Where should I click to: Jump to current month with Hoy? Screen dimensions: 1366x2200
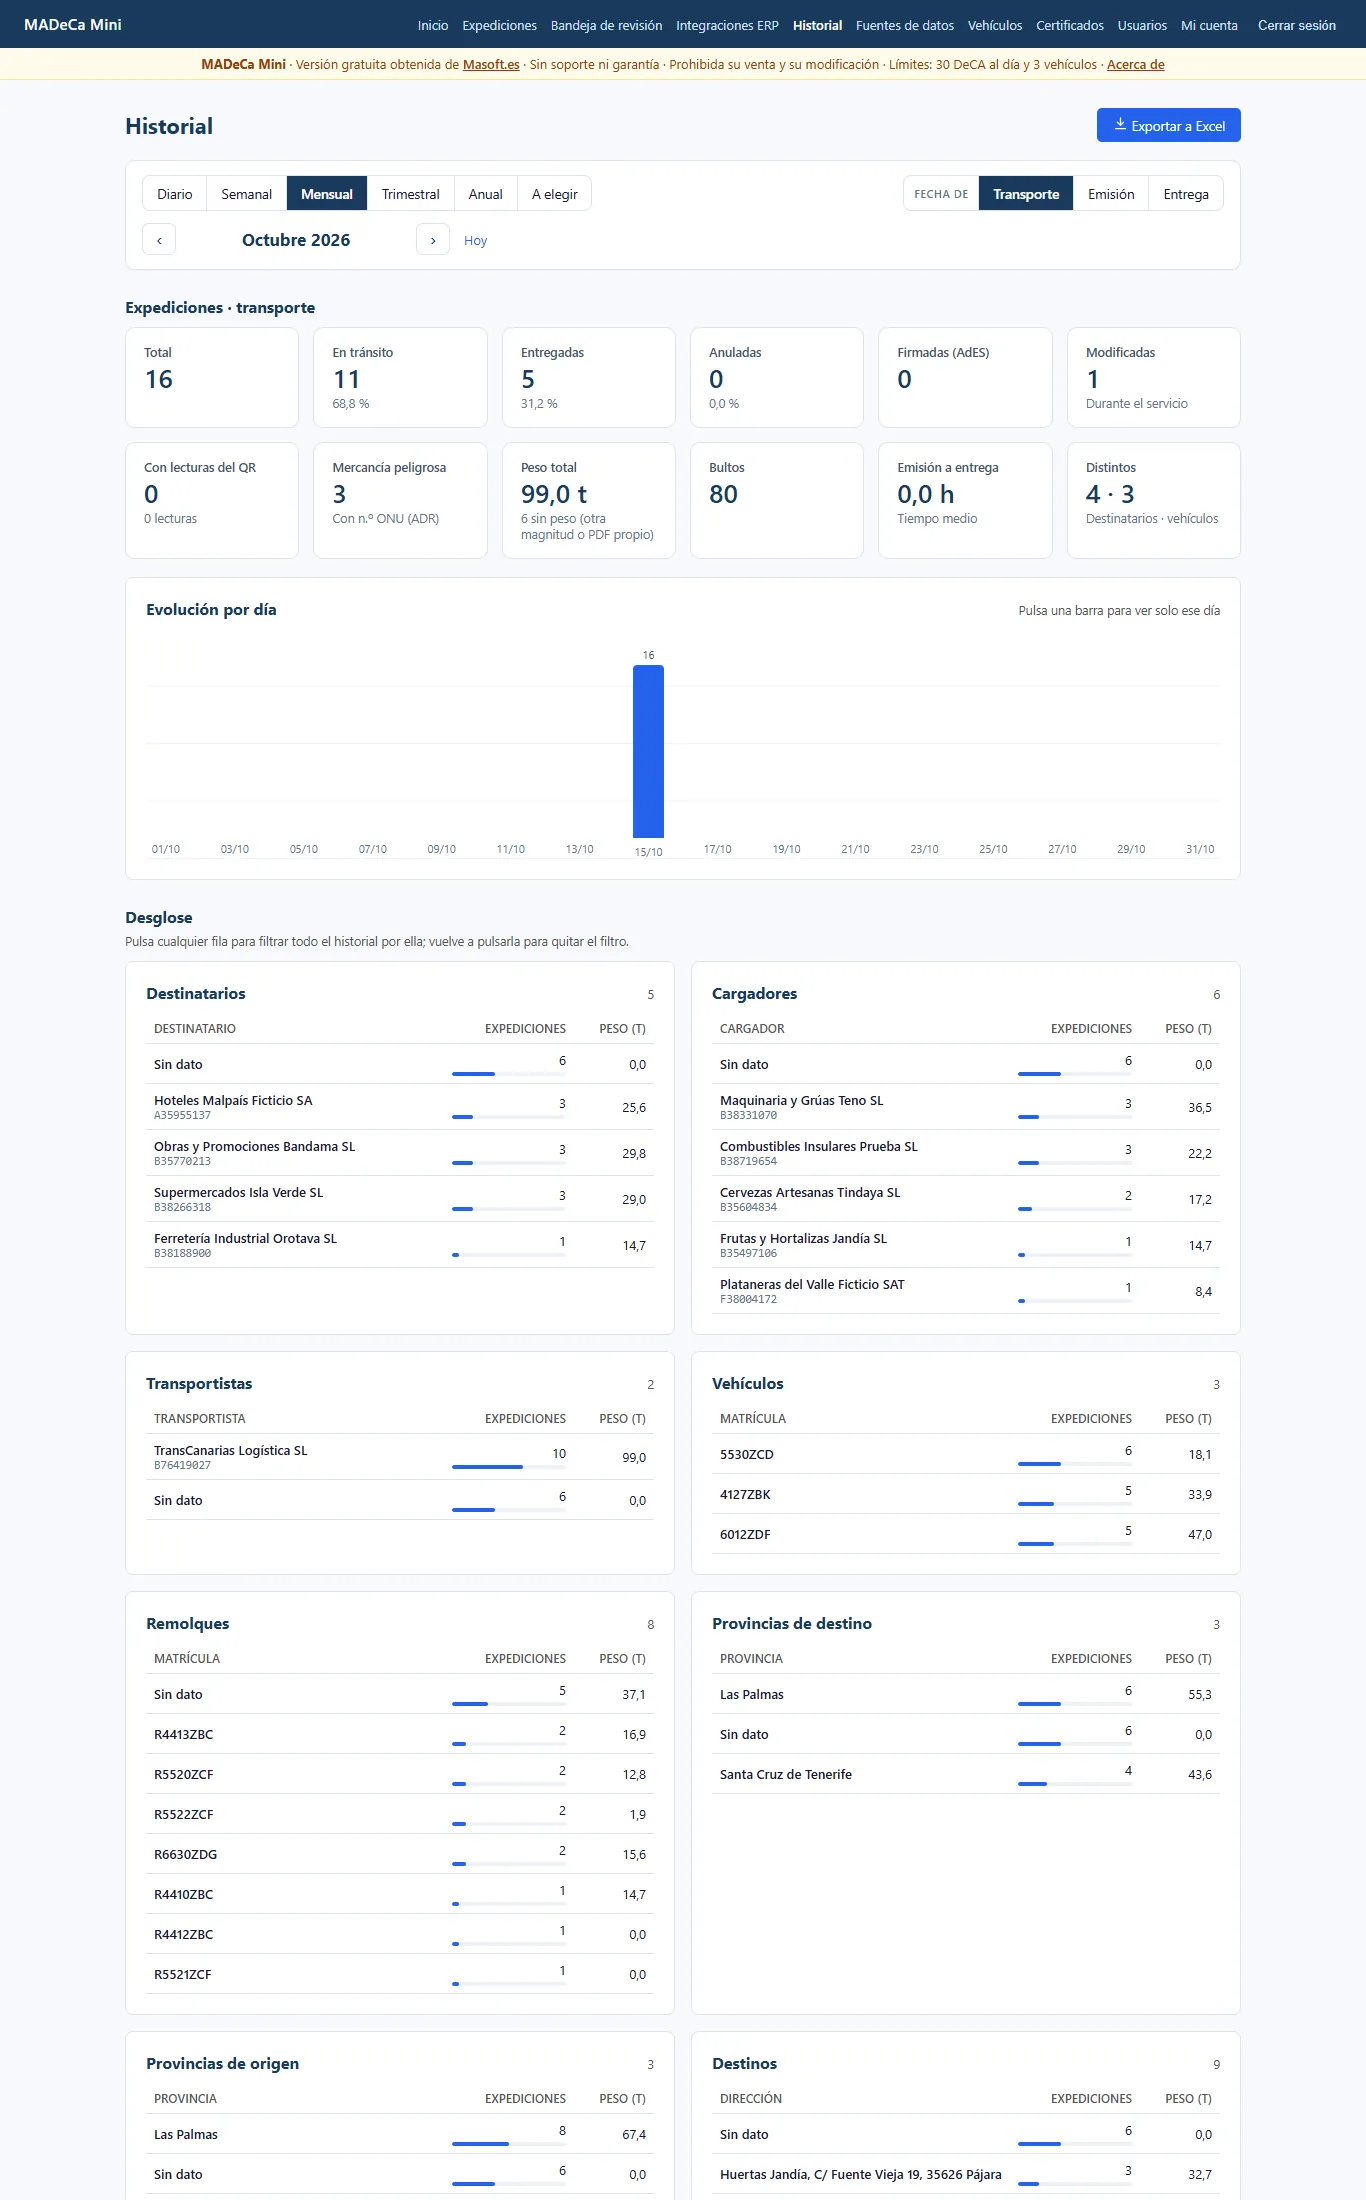tap(475, 241)
